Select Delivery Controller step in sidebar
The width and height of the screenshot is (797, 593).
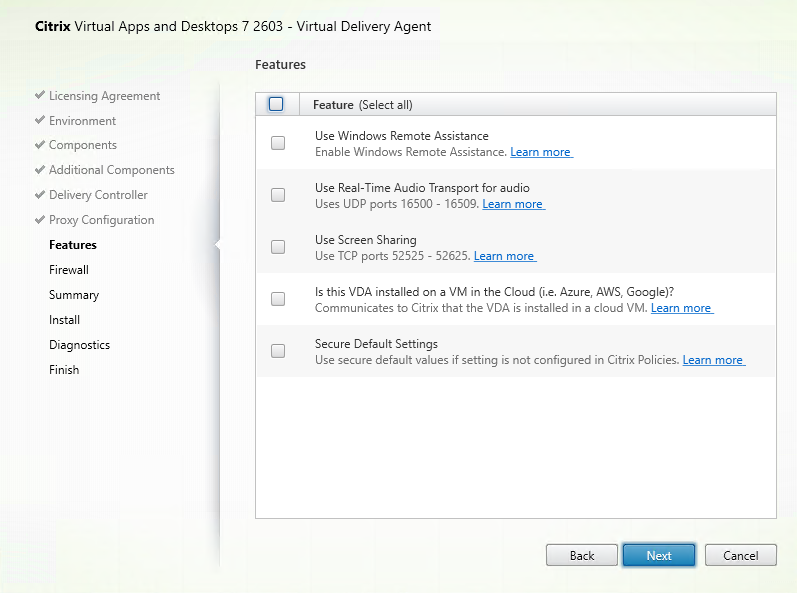tap(98, 195)
